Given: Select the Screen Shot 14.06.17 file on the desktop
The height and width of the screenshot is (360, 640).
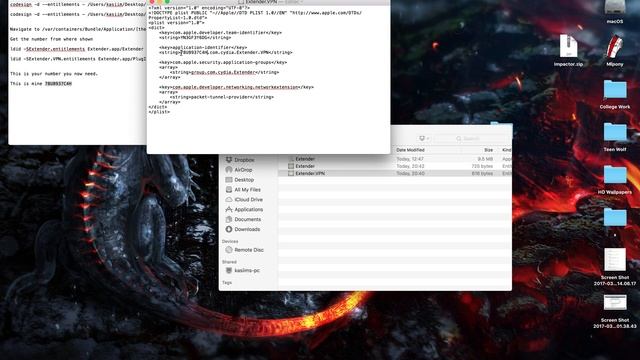Looking at the screenshot, I should pos(615,267).
